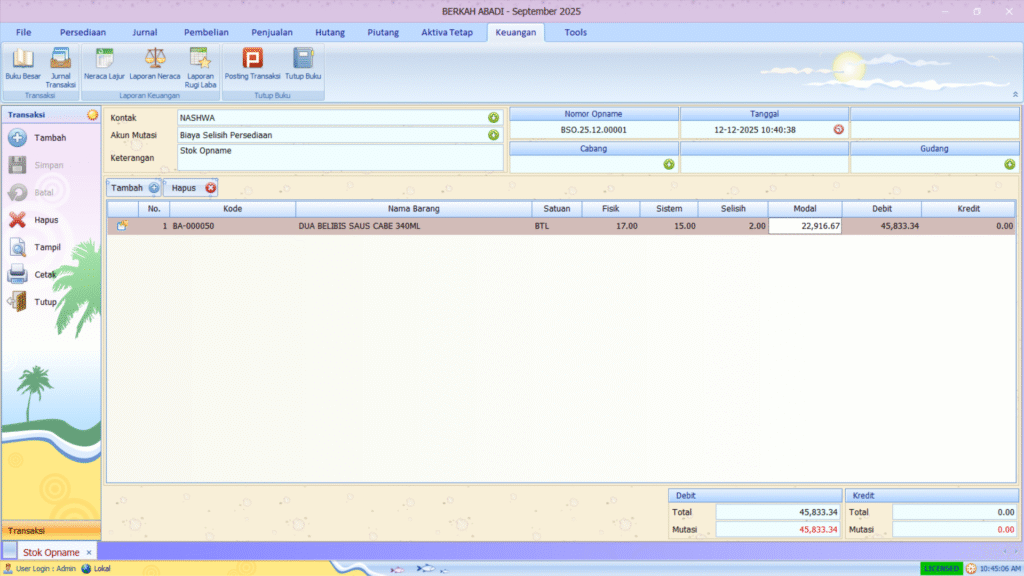Switch to the Persediaan ribbon tab
Viewport: 1024px width, 576px height.
82,32
